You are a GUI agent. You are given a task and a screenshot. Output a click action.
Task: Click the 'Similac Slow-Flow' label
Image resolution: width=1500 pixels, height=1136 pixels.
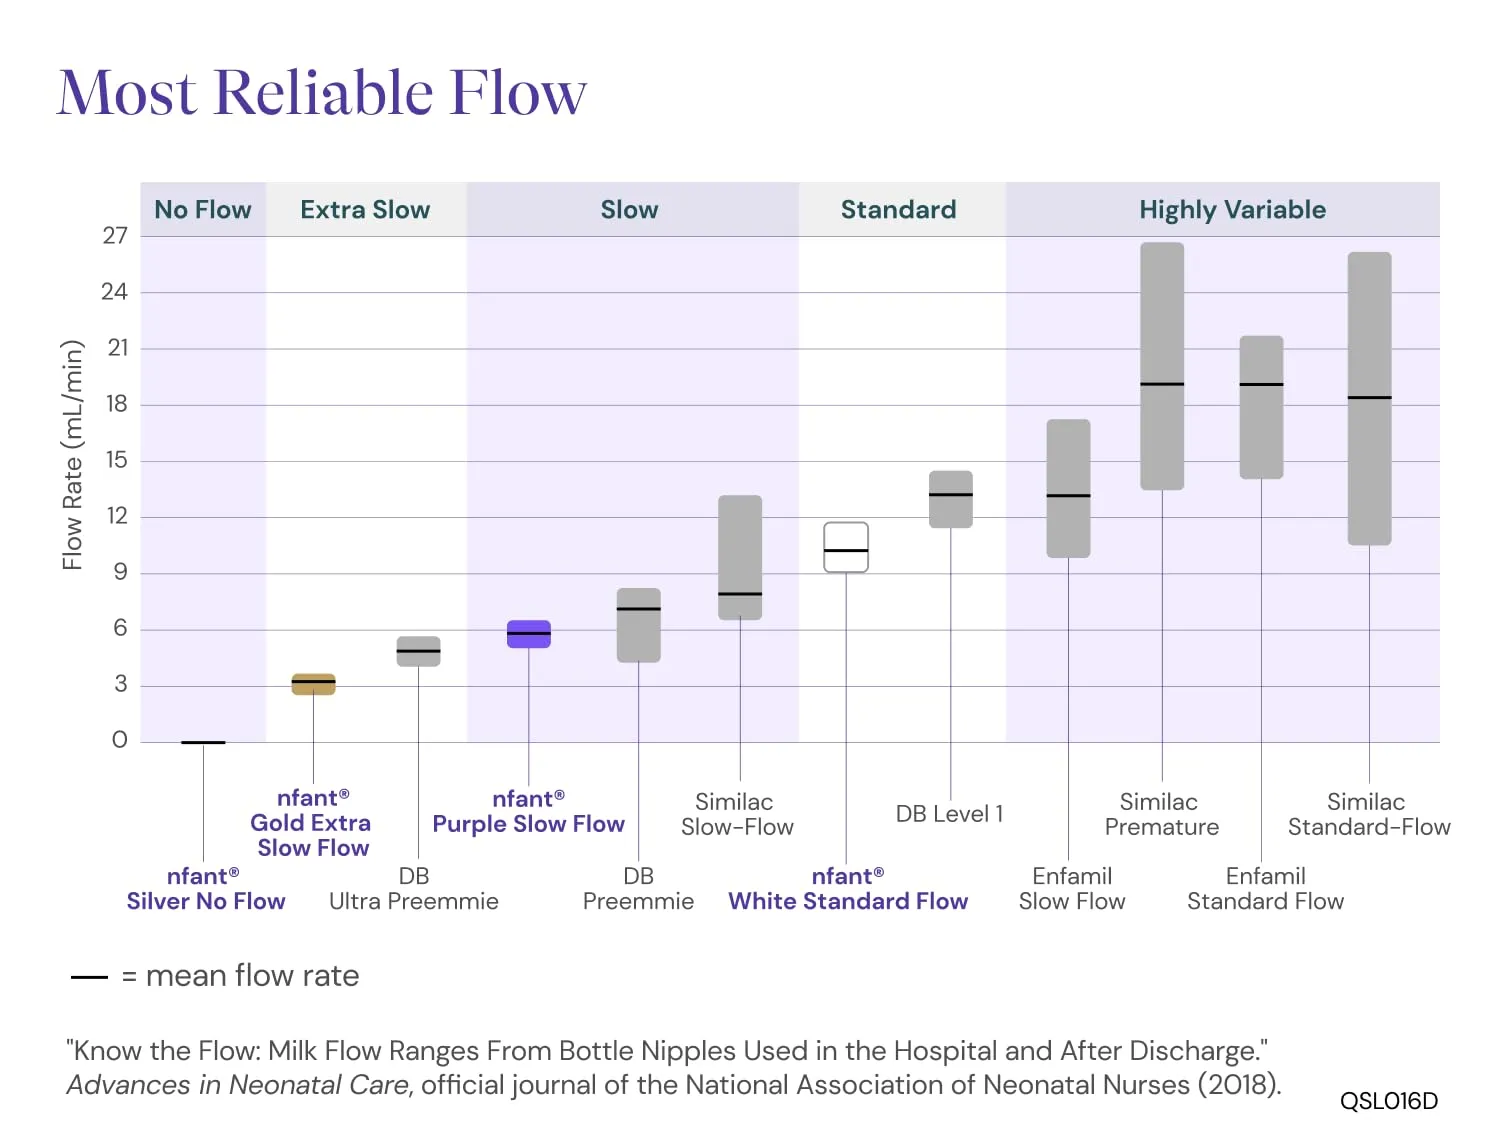point(737,814)
